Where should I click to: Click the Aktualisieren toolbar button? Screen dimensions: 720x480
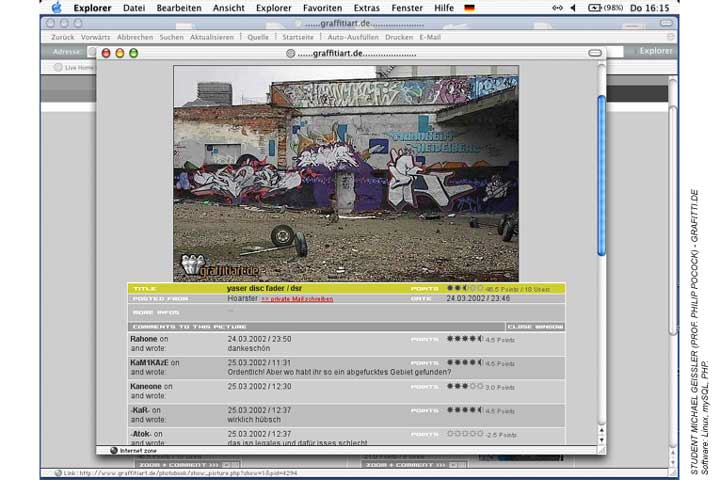click(x=211, y=37)
